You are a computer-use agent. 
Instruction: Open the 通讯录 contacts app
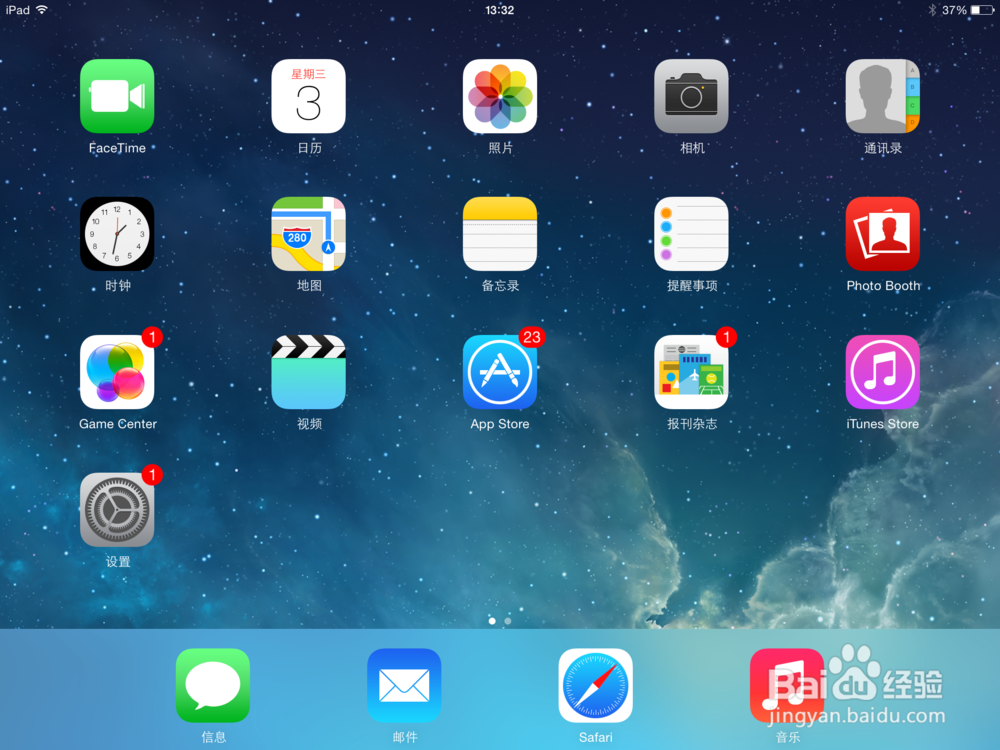tap(883, 96)
